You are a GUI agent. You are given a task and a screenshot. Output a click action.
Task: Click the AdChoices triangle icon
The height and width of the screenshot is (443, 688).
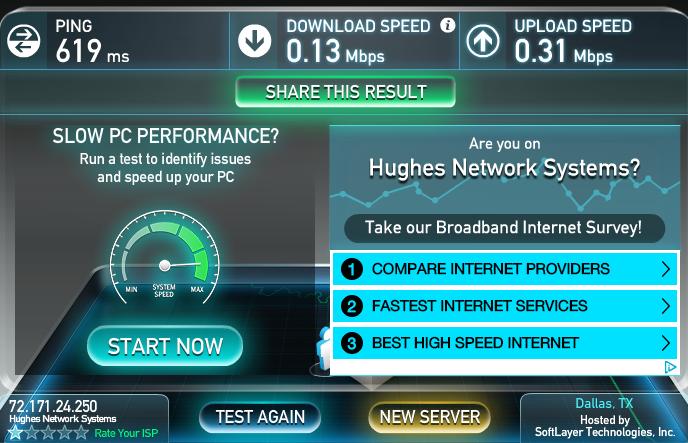[670, 367]
